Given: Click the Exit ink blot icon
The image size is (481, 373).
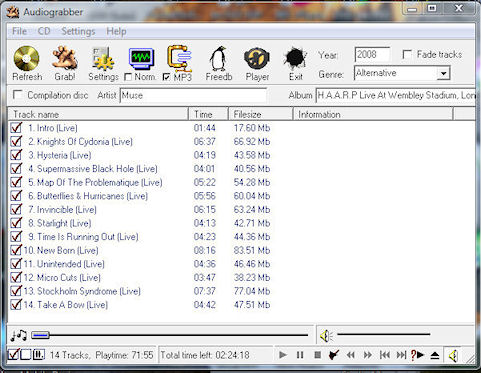Looking at the screenshot, I should [x=295, y=59].
